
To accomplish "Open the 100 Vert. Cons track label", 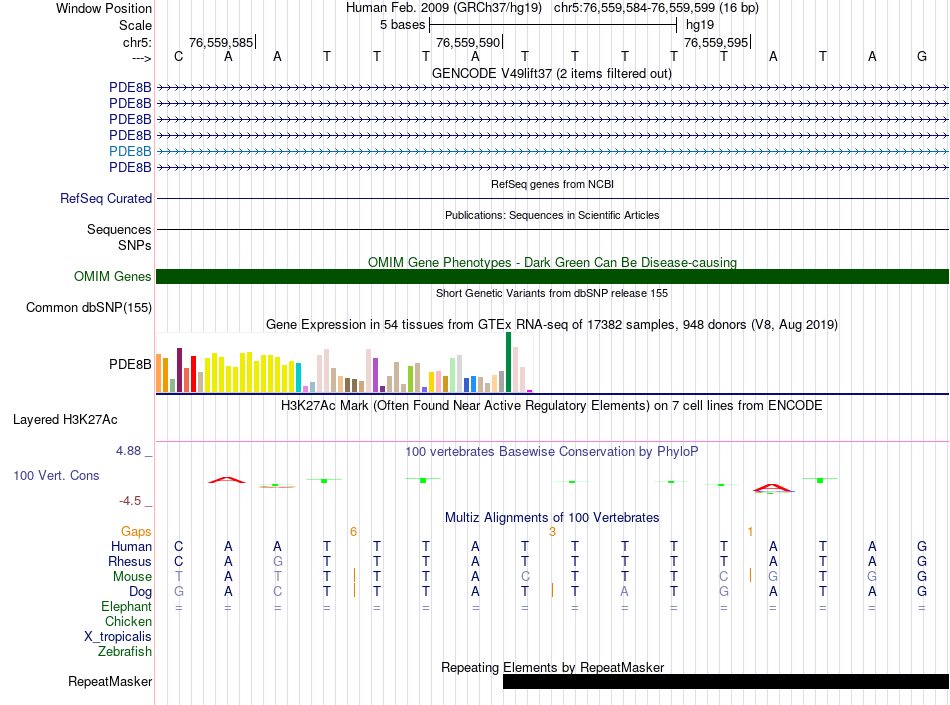I will 56,476.
